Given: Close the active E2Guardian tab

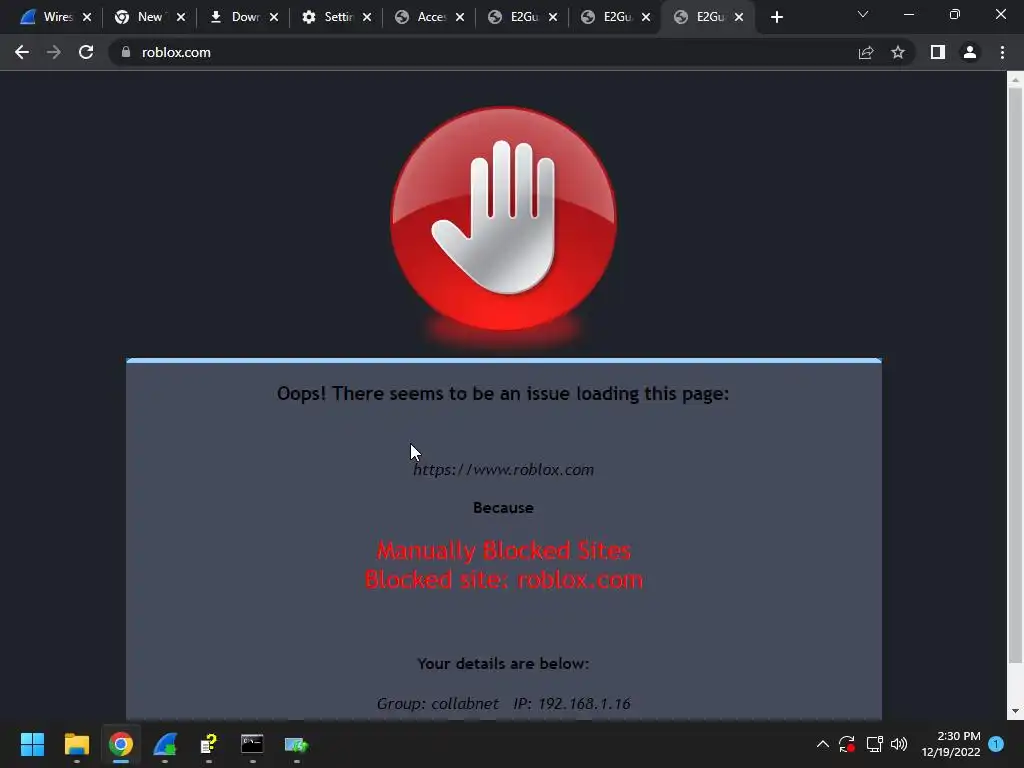Looking at the screenshot, I should coord(739,17).
